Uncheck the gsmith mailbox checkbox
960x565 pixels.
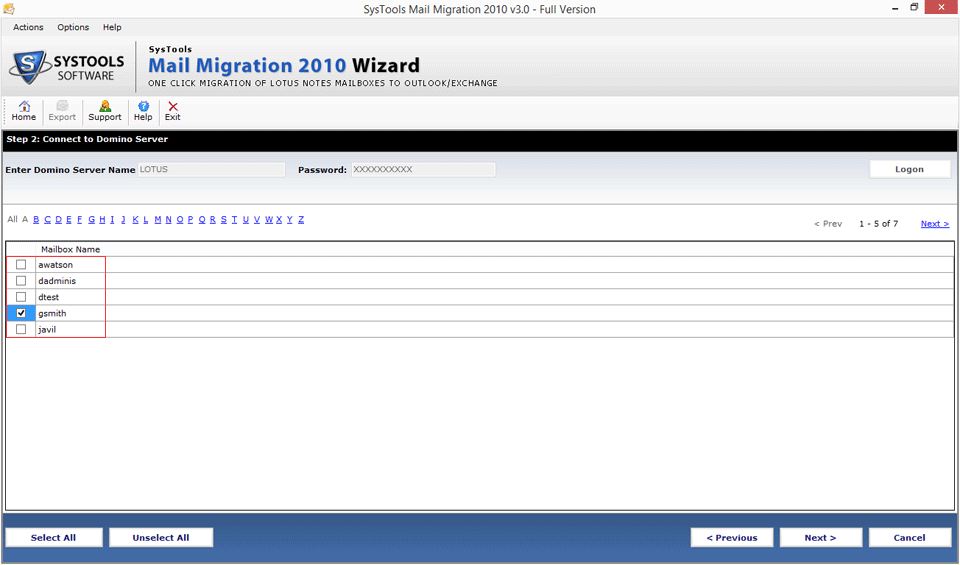point(21,313)
